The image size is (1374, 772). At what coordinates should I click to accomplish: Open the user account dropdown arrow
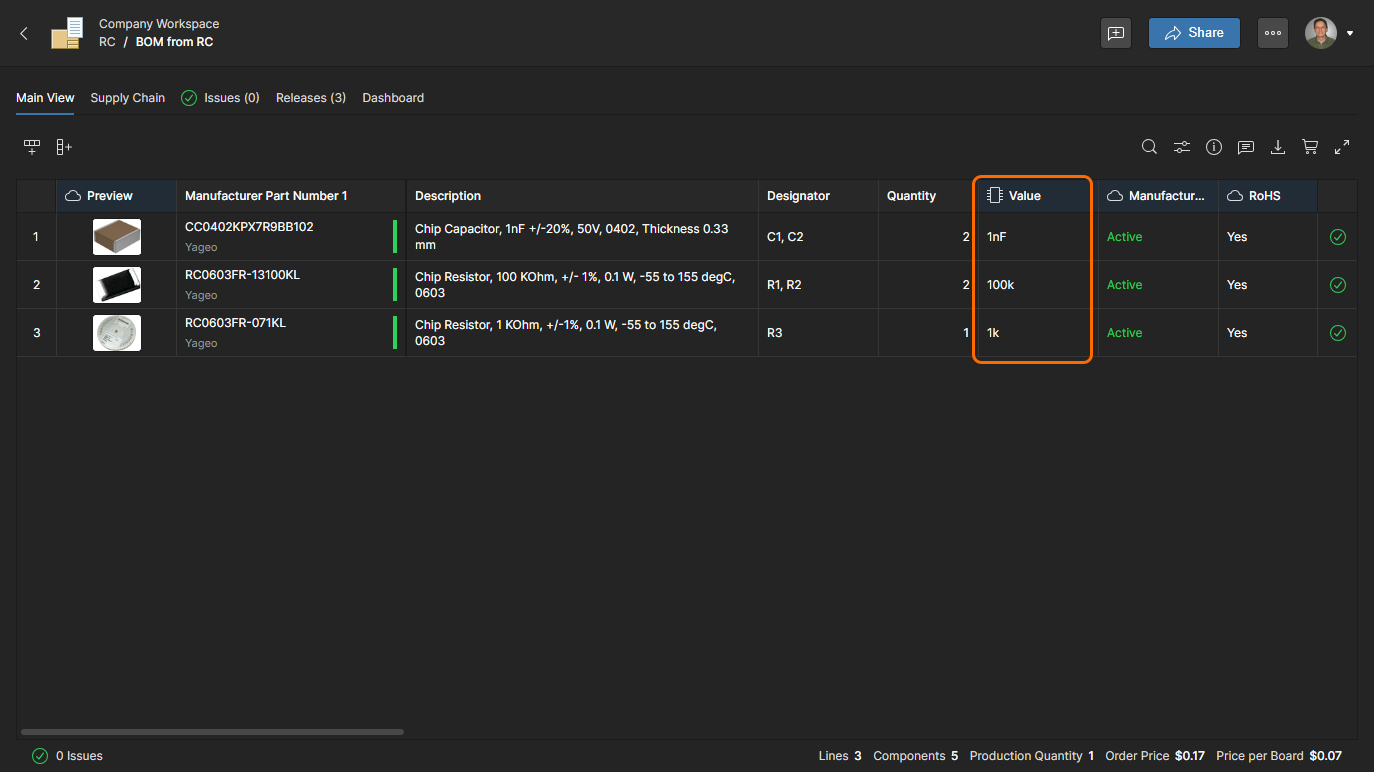pos(1350,33)
